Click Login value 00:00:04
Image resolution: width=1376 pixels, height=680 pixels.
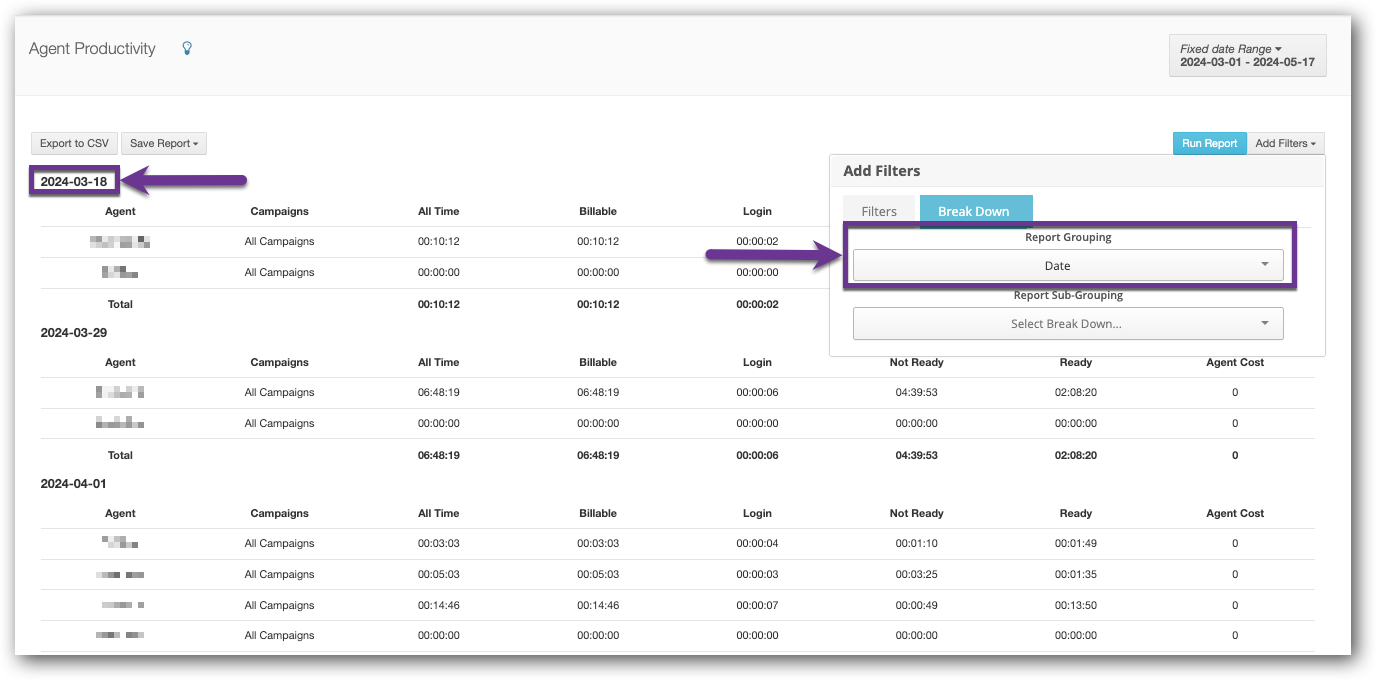pyautogui.click(x=757, y=543)
